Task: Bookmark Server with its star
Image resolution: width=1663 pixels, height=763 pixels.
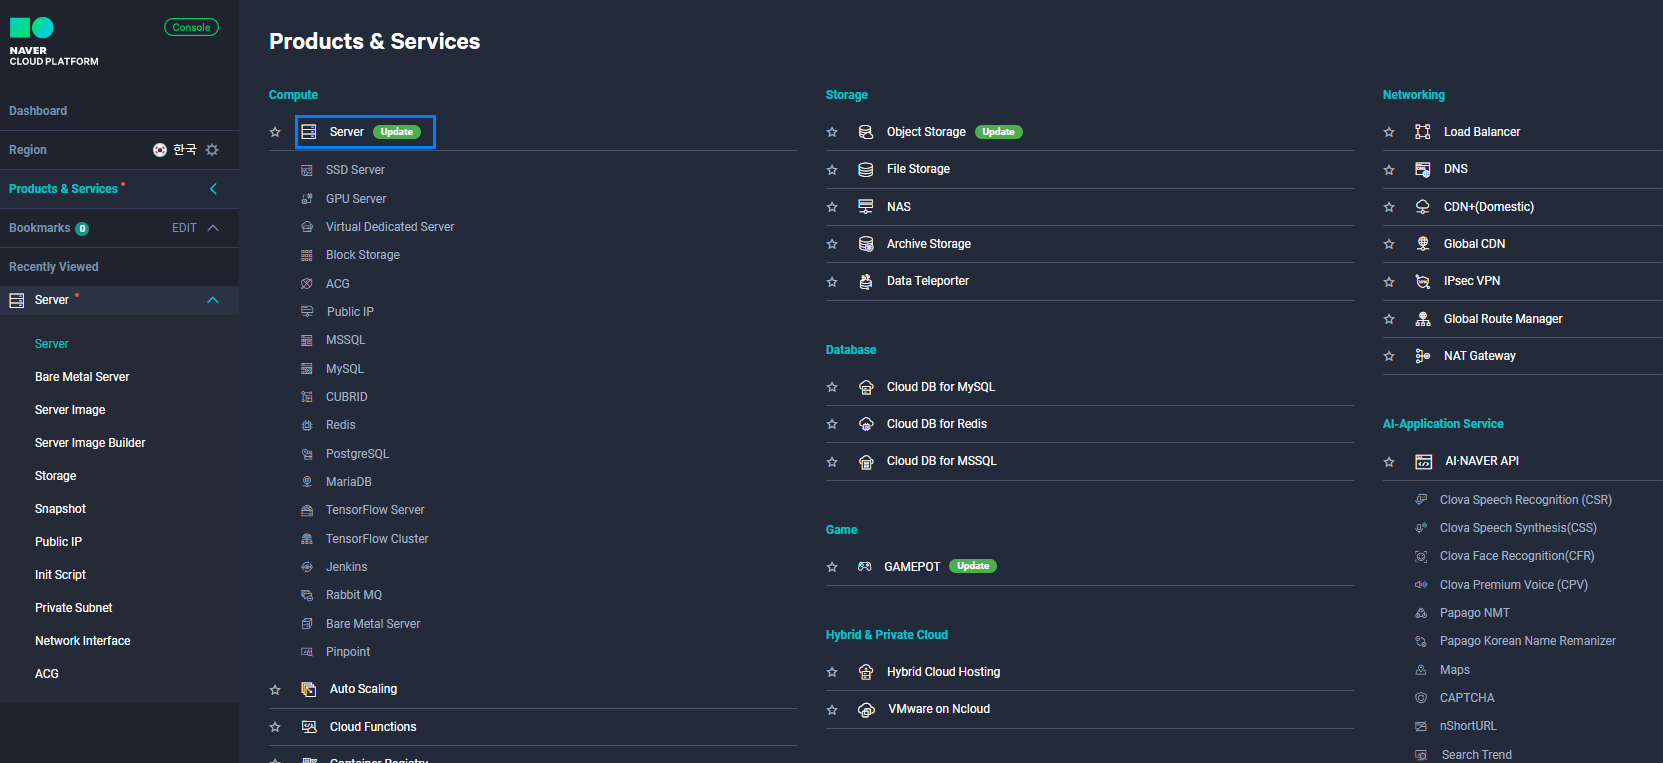Action: 275,132
